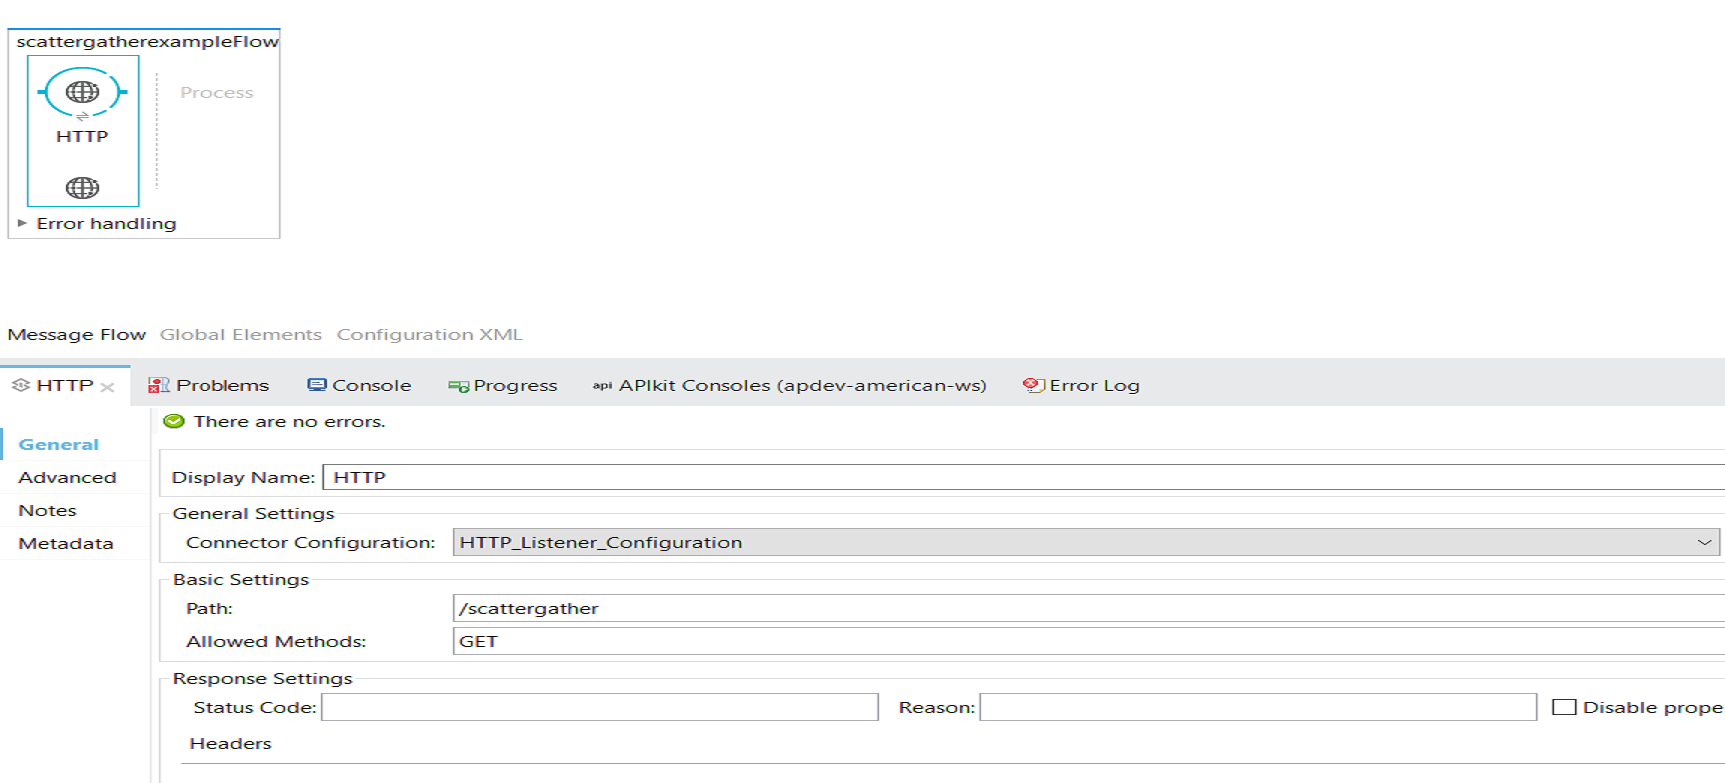1725x783 pixels.
Task: Open the Connector Configuration dropdown
Action: pos(1704,542)
